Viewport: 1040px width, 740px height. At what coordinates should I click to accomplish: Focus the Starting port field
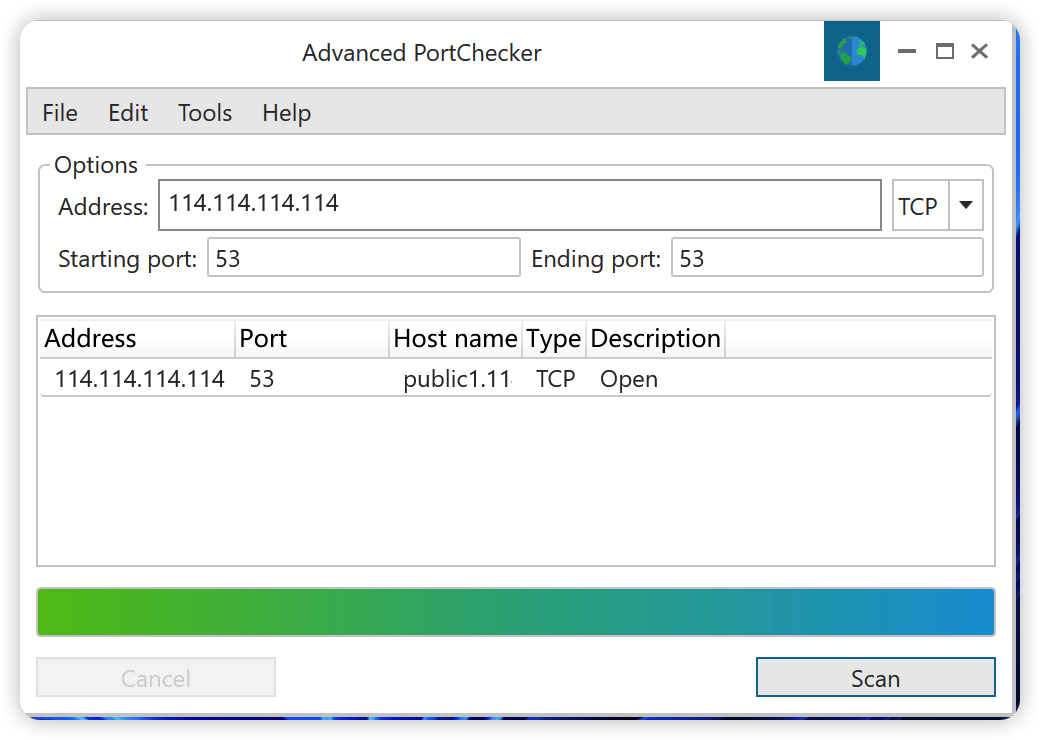click(363, 257)
